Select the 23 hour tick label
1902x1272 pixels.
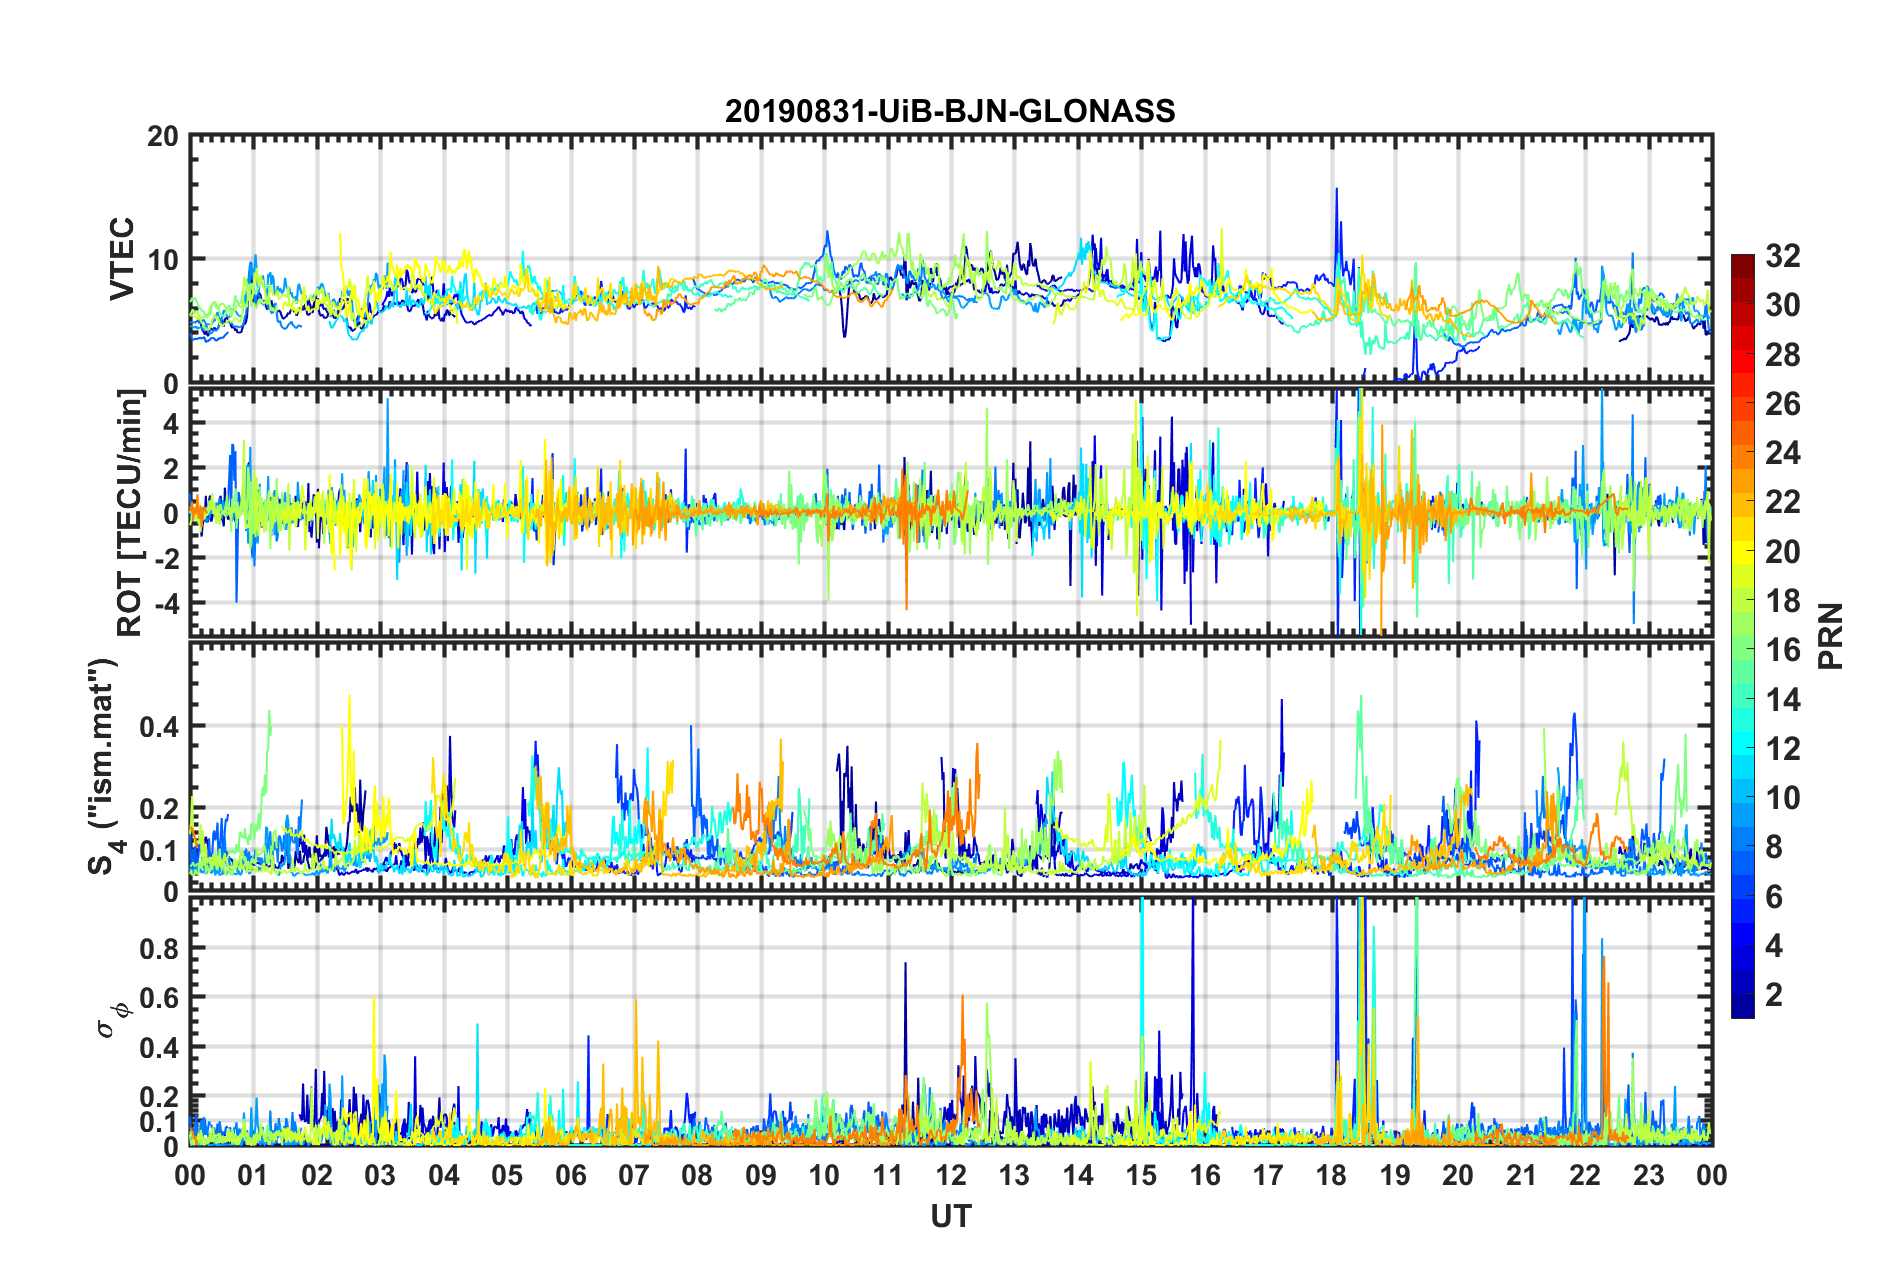(1649, 1175)
